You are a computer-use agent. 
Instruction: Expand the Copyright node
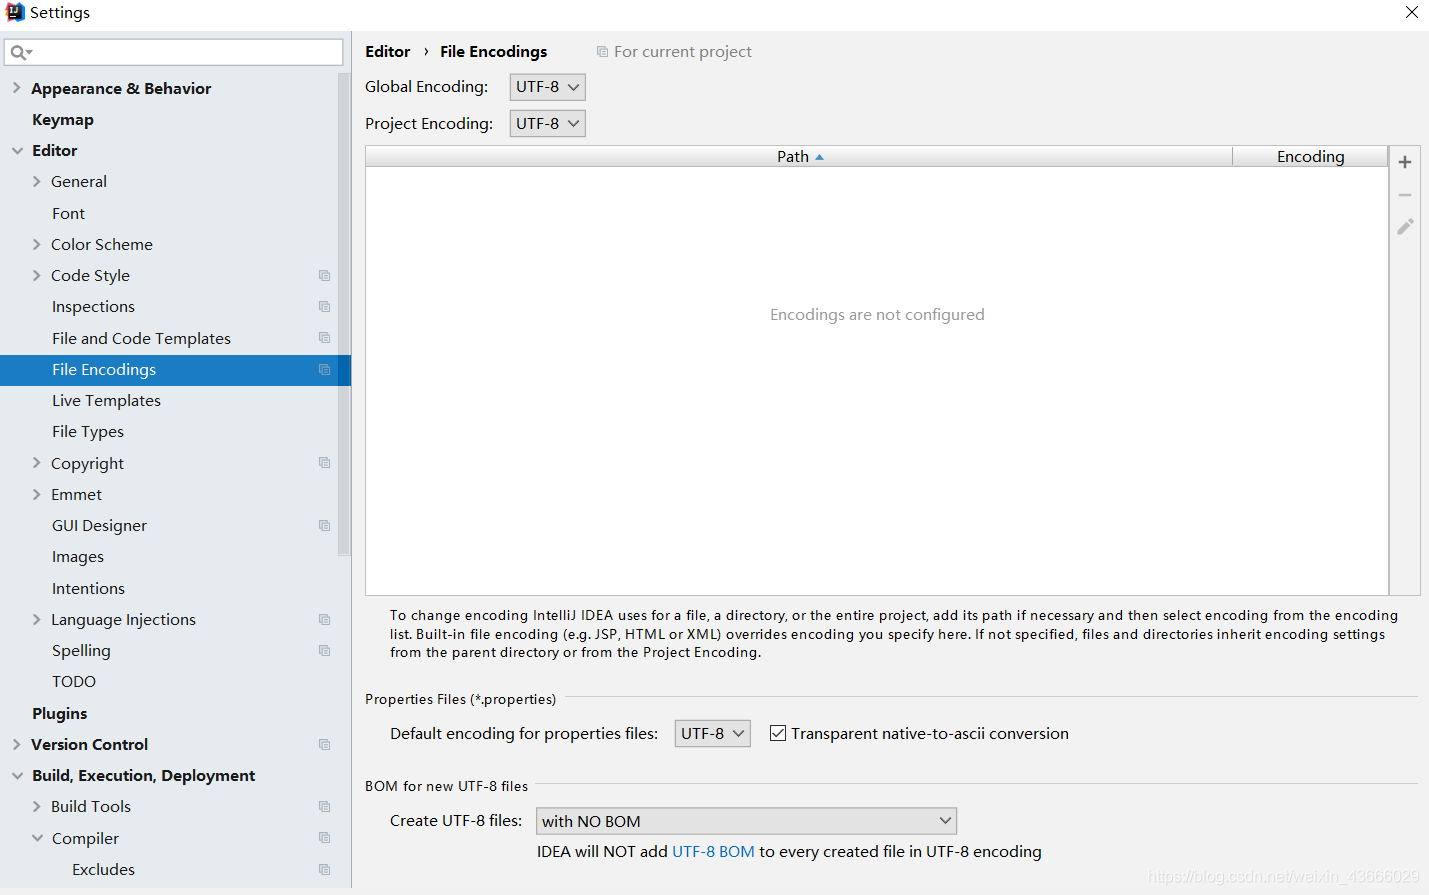36,463
